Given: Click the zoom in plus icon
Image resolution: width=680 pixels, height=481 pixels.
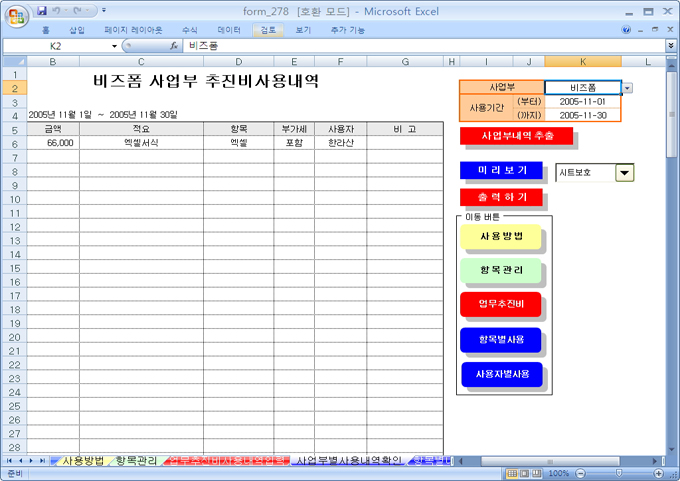Looking at the screenshot, I should tap(660, 473).
